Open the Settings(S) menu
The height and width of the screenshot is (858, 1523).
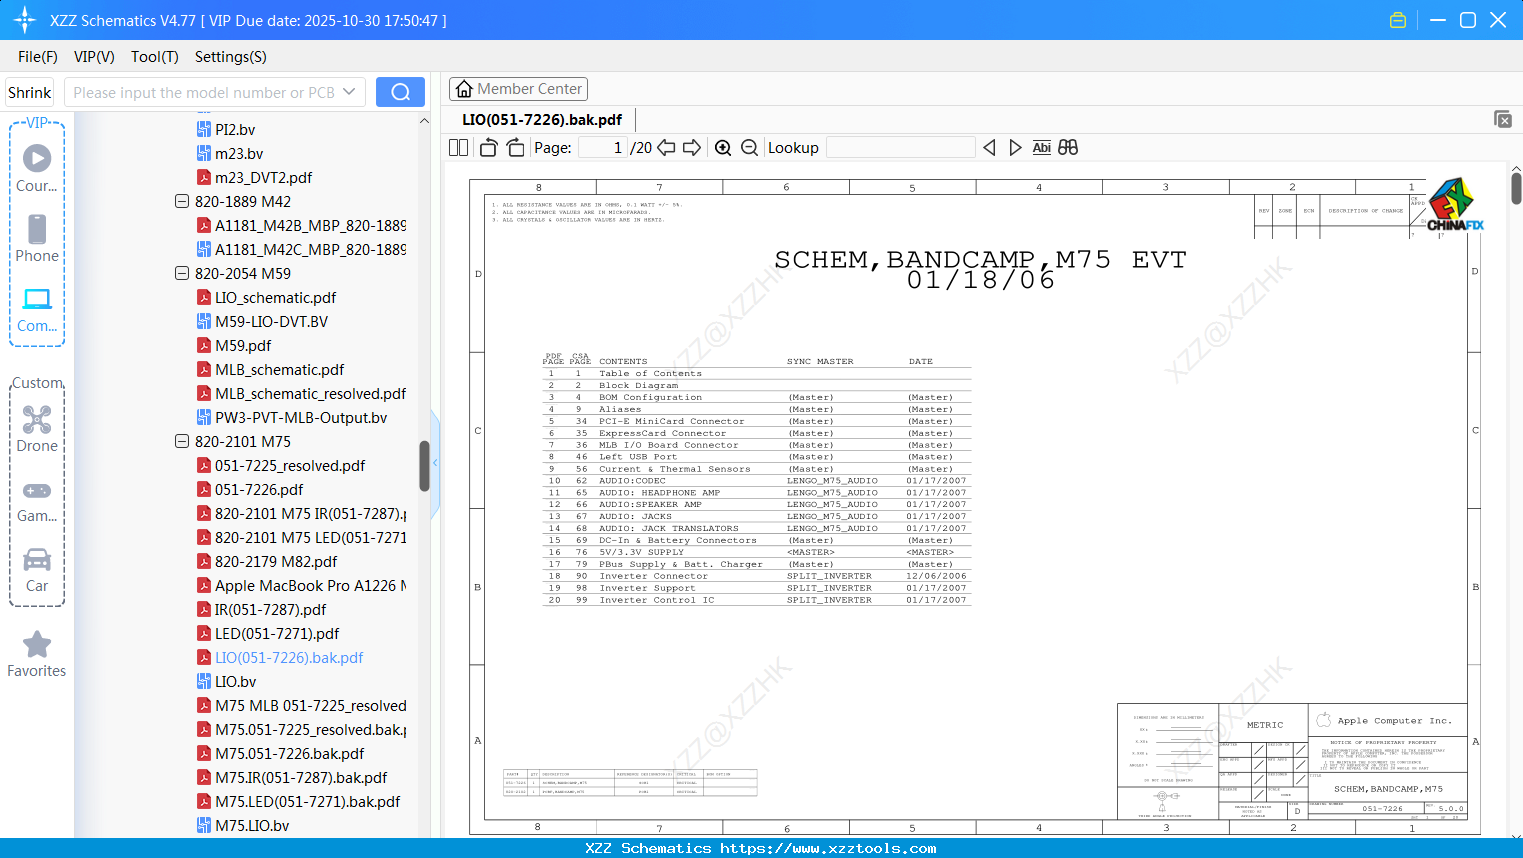(231, 57)
